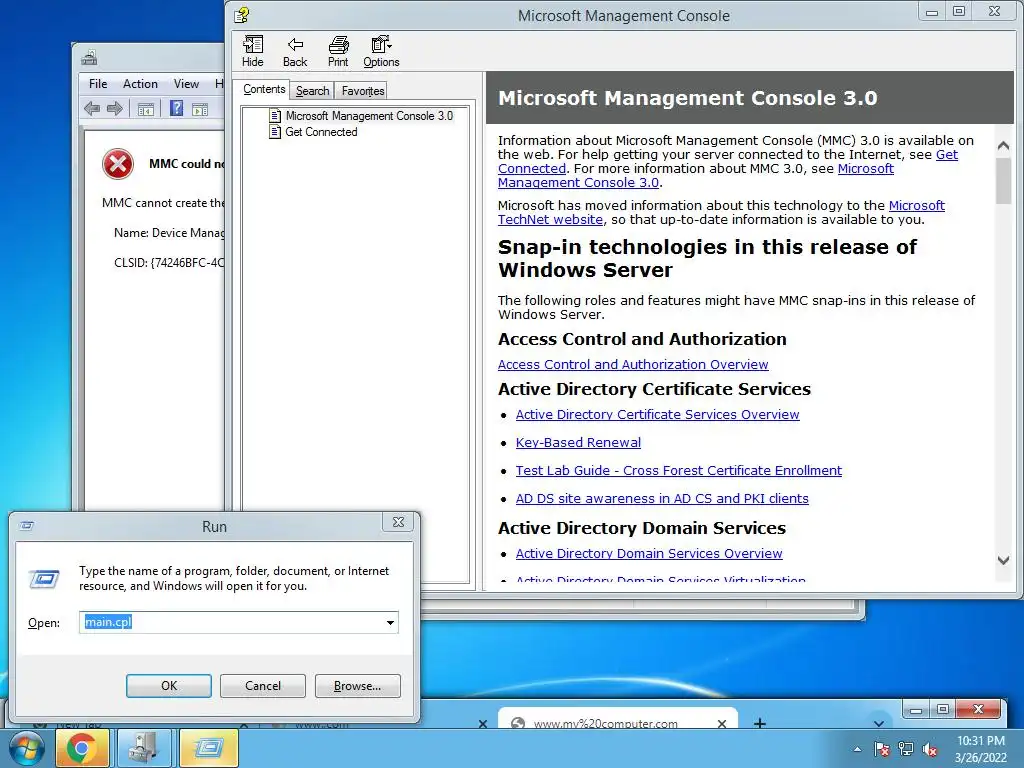Switch to the Favorites tab
This screenshot has width=1024, height=768.
pos(362,91)
